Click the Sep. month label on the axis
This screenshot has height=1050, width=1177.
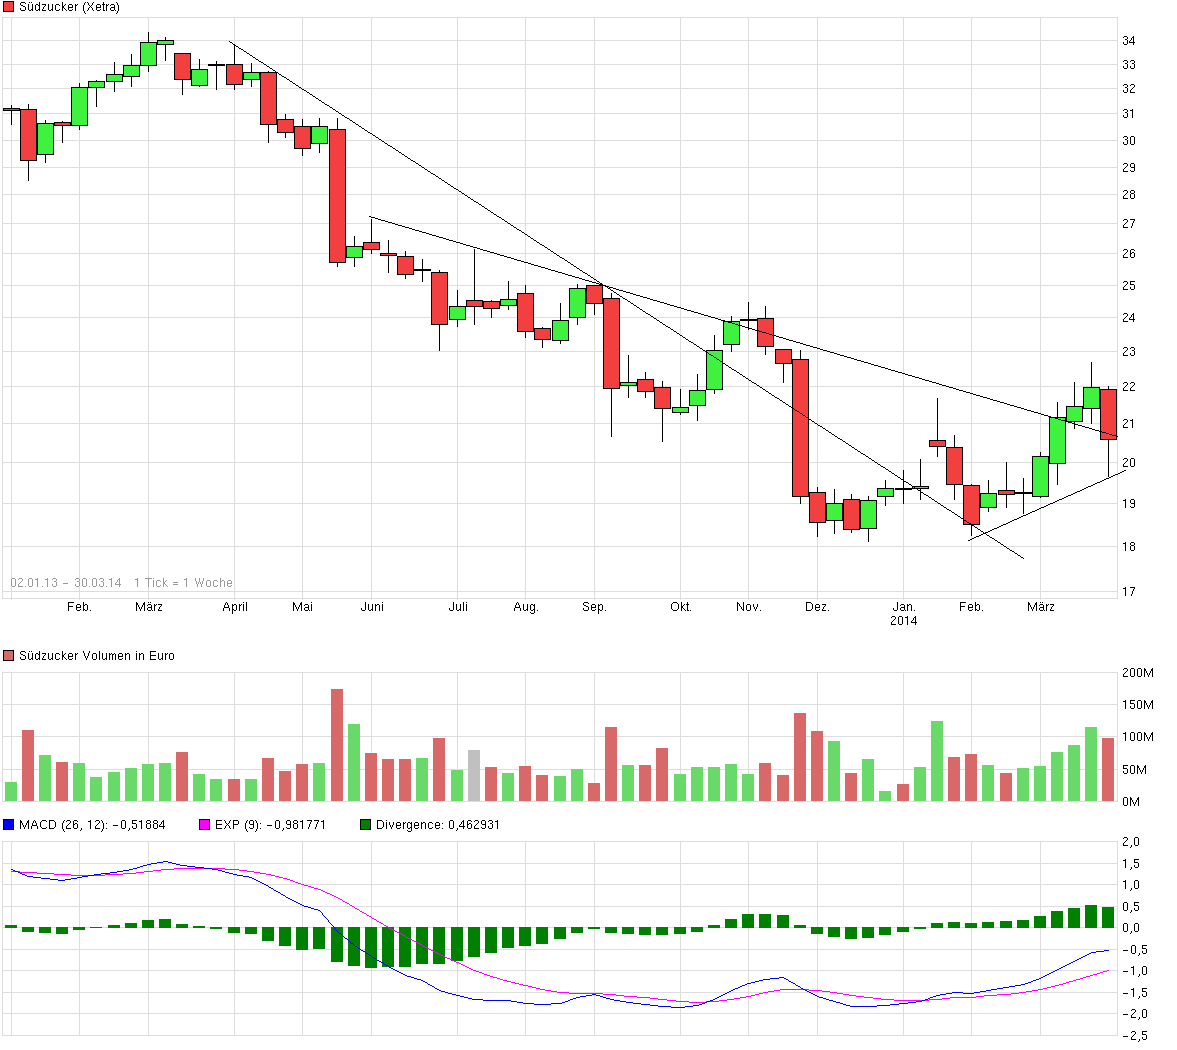[595, 607]
